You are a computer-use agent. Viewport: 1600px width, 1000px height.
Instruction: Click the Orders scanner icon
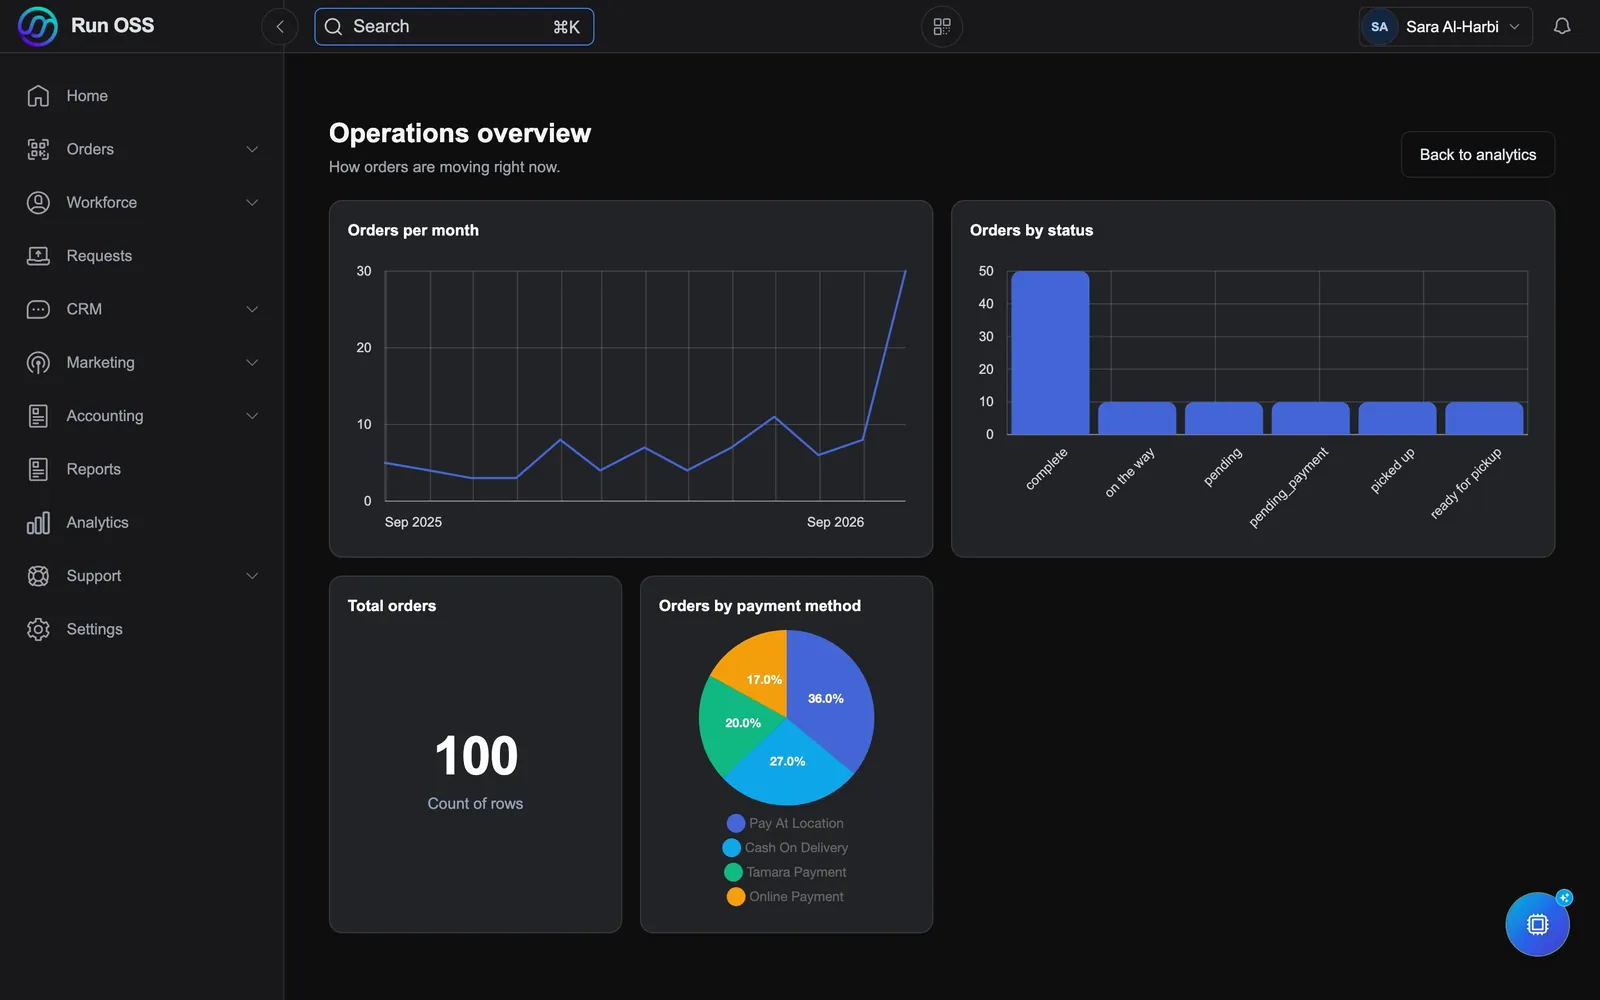click(x=38, y=149)
